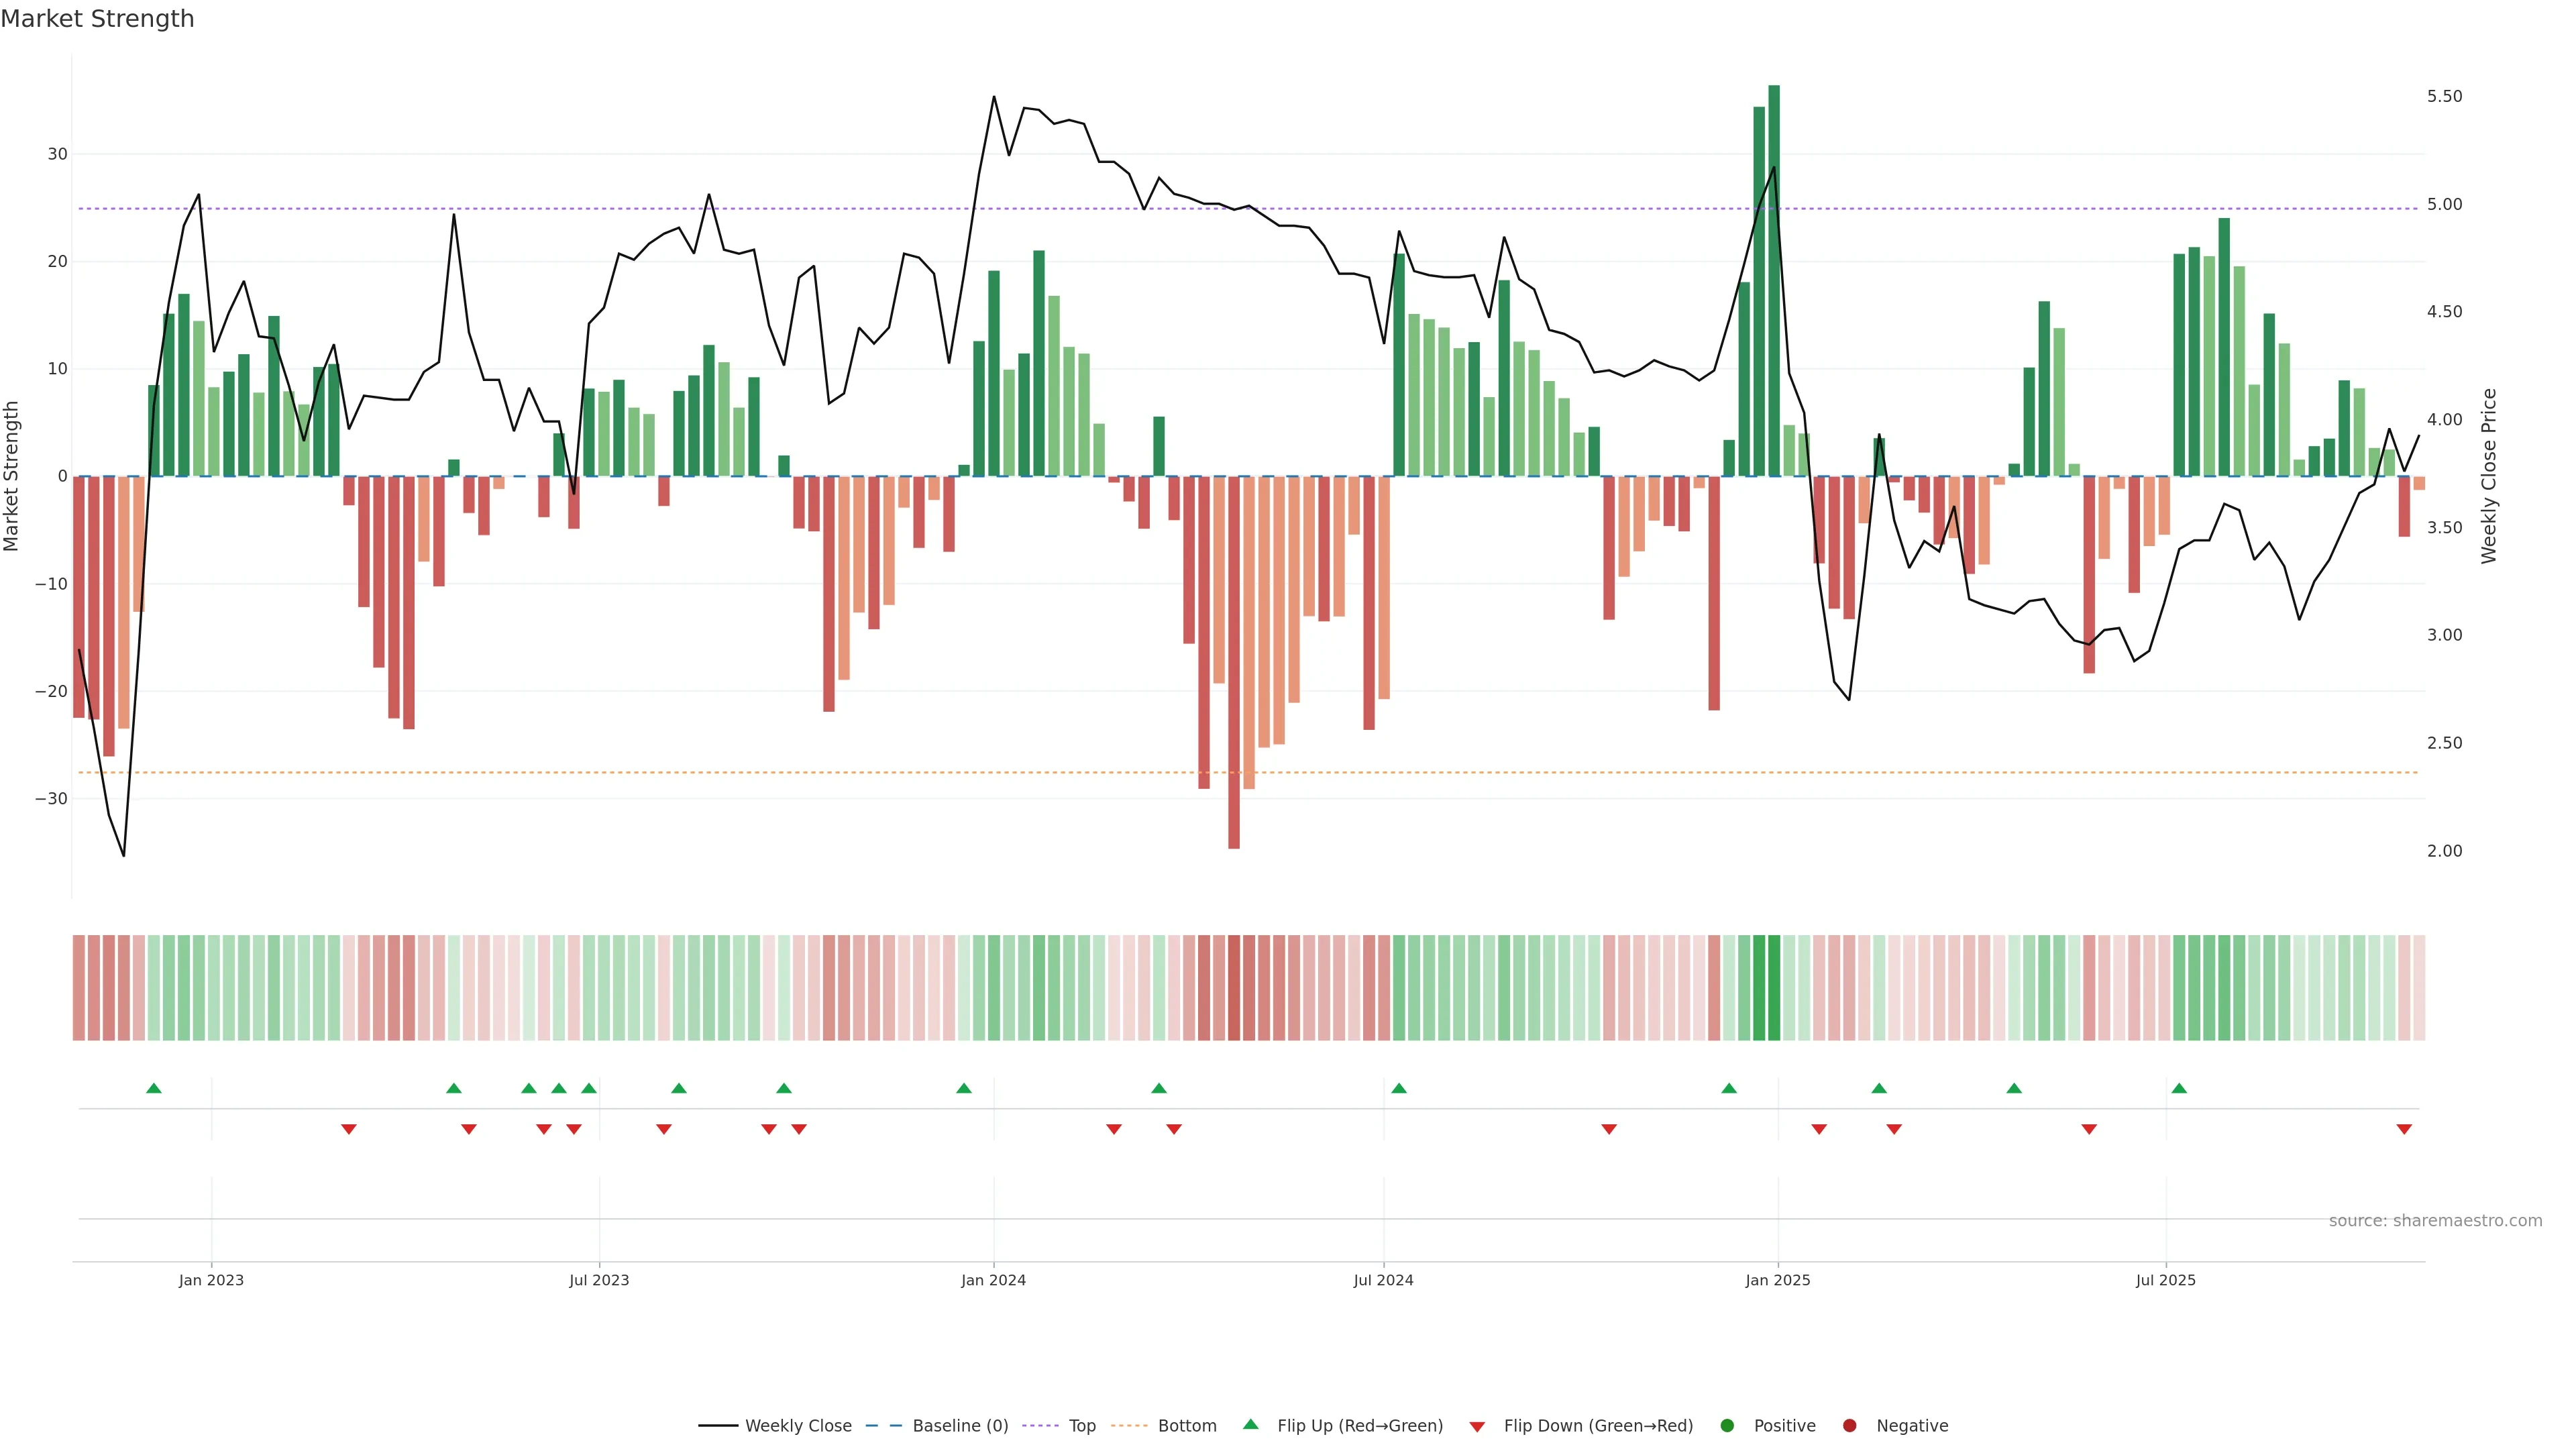Toggle the Weekly Close legend label
2576x1449 pixels.
coord(798,1426)
